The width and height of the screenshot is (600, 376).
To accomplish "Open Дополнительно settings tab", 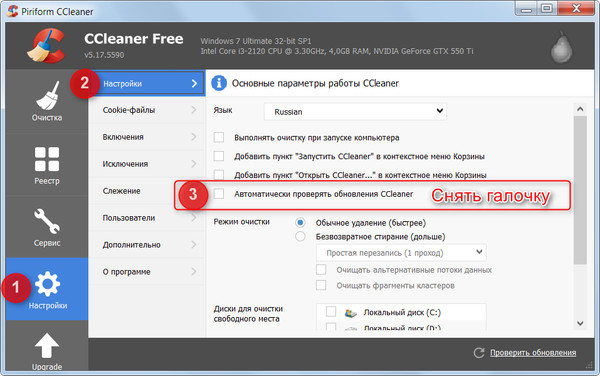I will click(x=147, y=245).
